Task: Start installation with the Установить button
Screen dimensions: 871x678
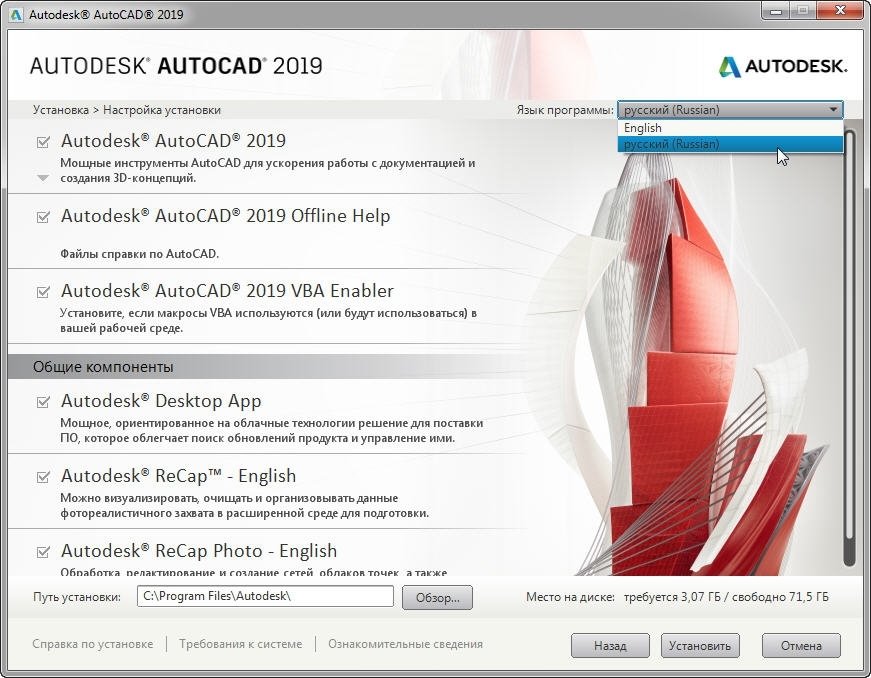Action: pyautogui.click(x=700, y=645)
